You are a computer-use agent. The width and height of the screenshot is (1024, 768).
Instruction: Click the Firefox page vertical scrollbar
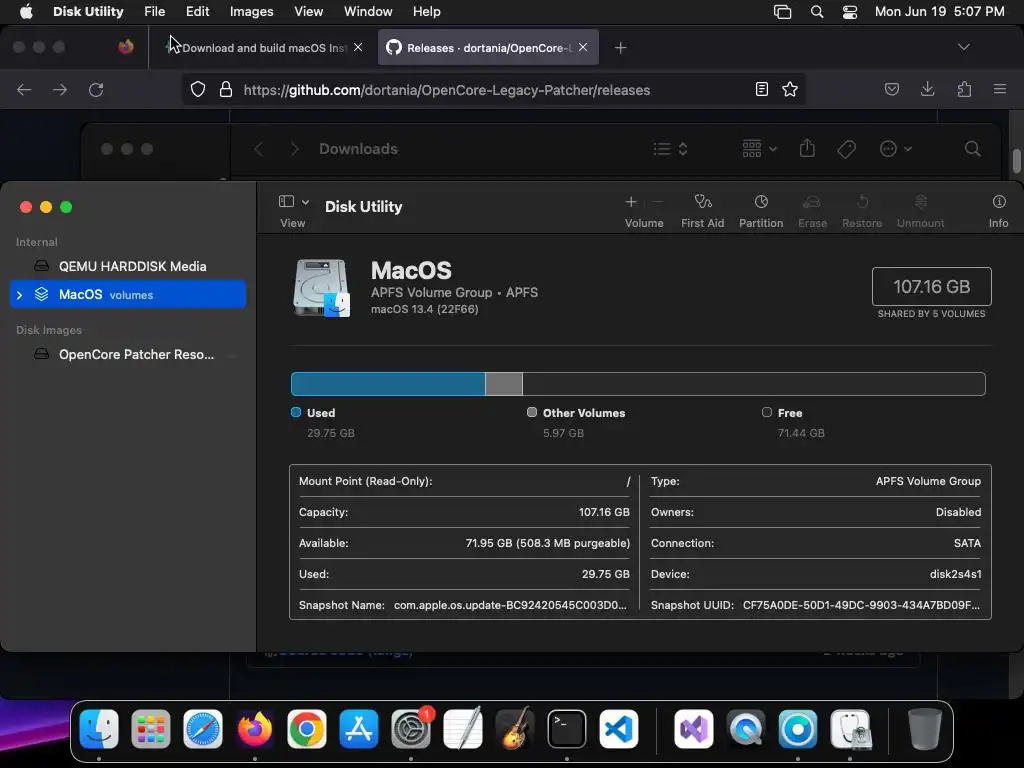point(1016,161)
